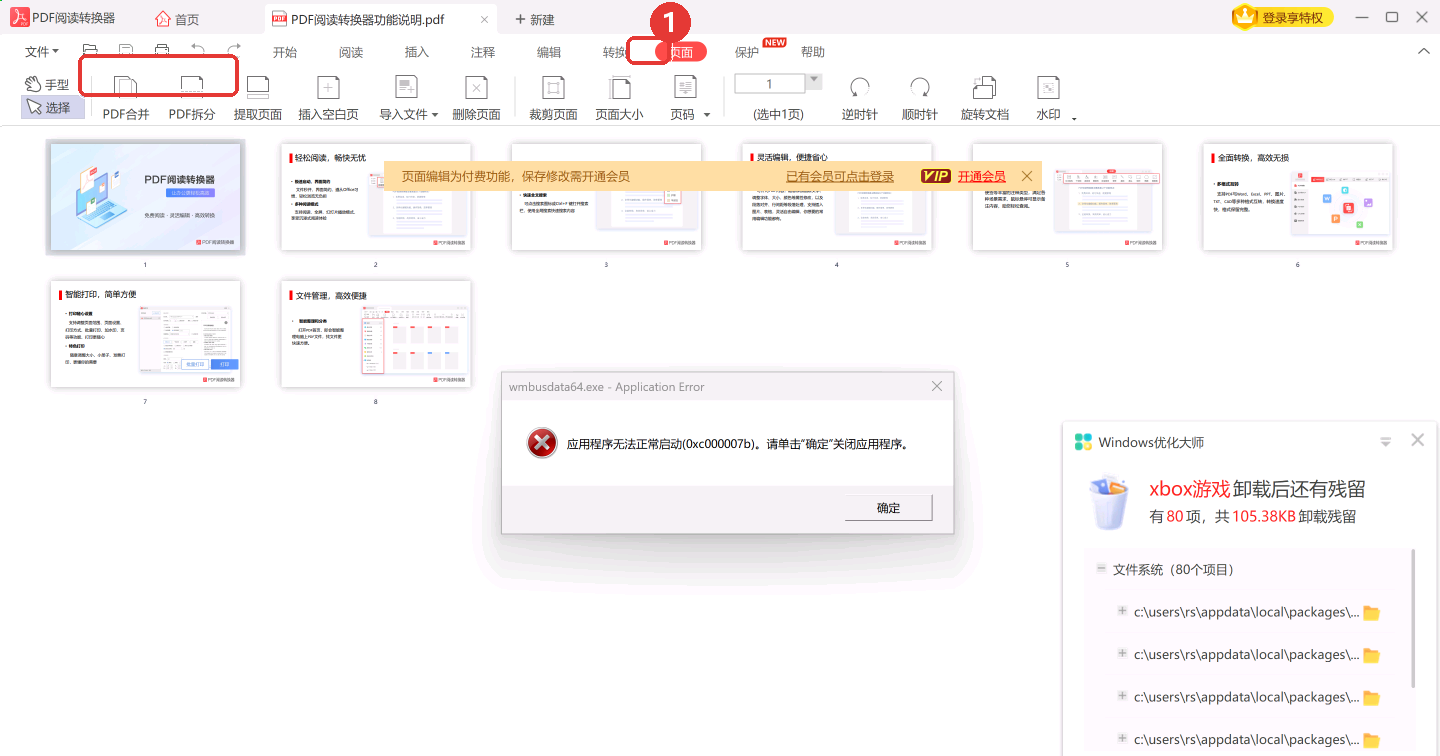
Task: Click the PDF合并 merge tool
Action: click(126, 99)
